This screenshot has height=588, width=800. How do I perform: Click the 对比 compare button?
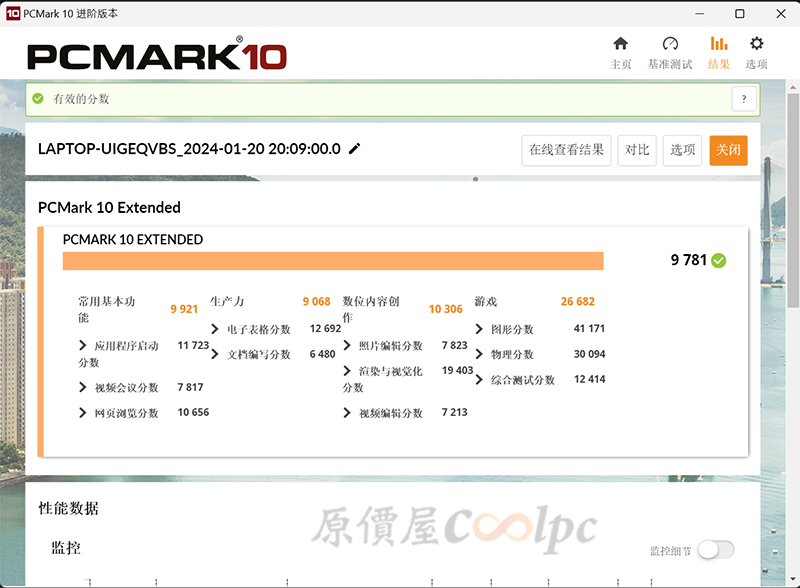[x=637, y=151]
